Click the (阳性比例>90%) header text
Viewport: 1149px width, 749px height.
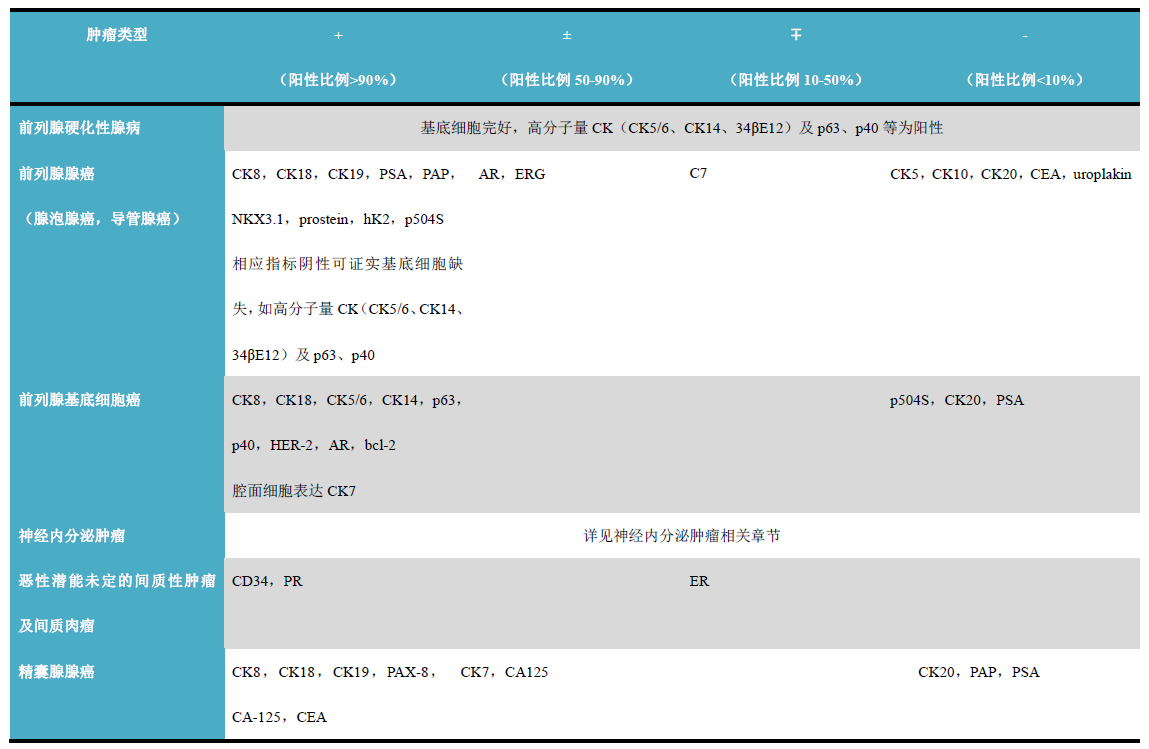coord(339,80)
